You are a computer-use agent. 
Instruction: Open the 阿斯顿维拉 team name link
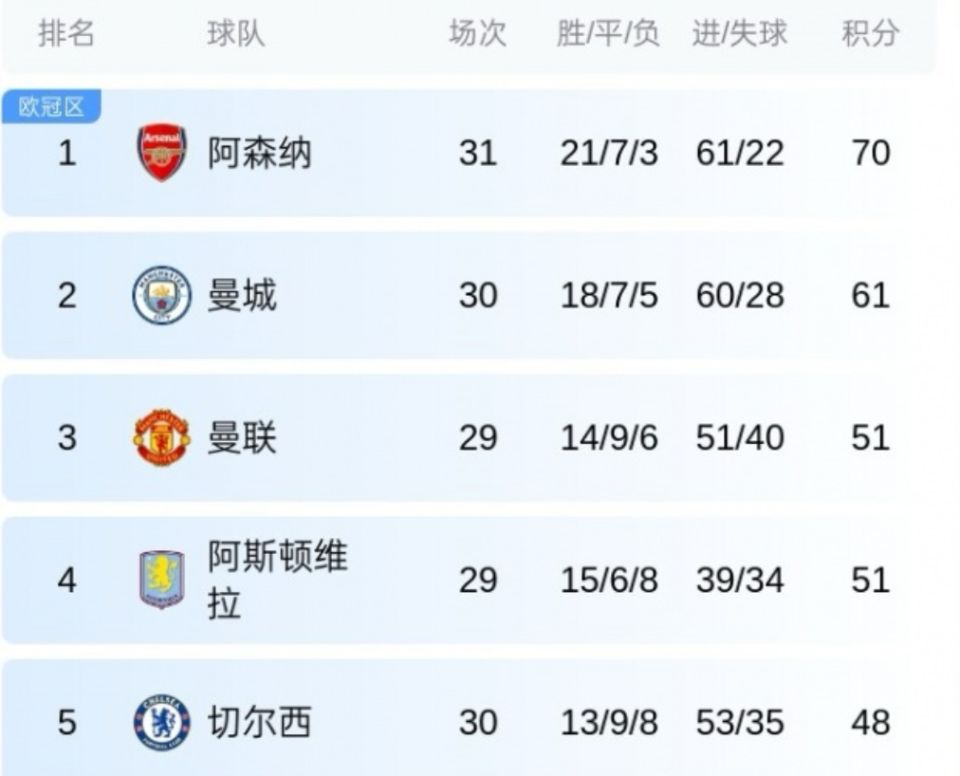pyautogui.click(x=277, y=580)
